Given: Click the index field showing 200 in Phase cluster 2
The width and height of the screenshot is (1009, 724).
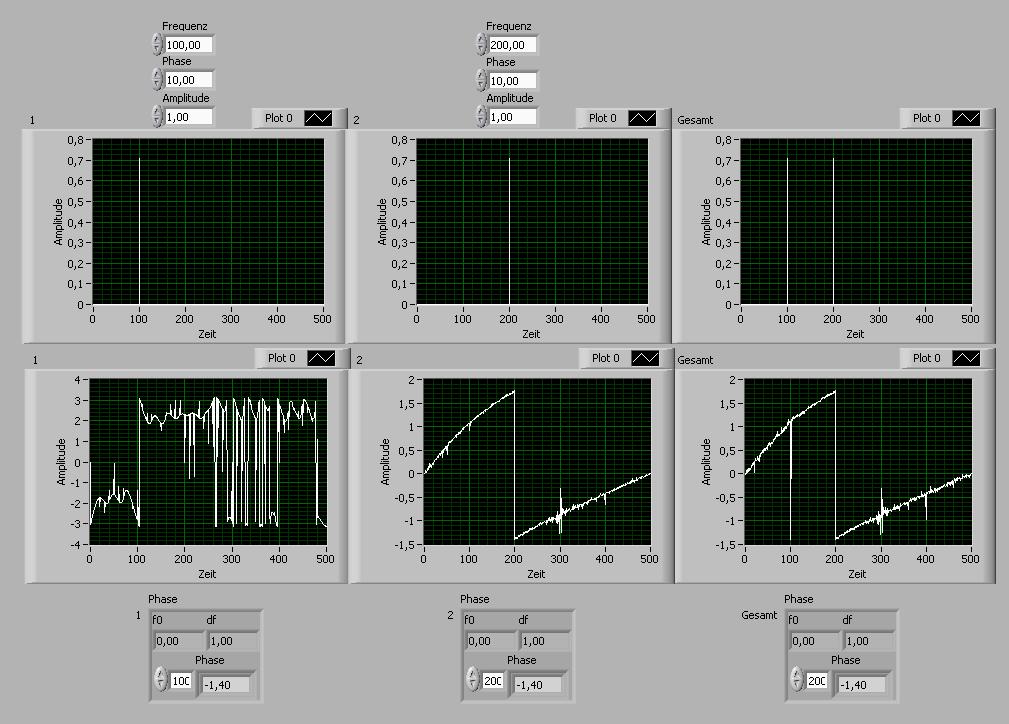Looking at the screenshot, I should point(493,681).
